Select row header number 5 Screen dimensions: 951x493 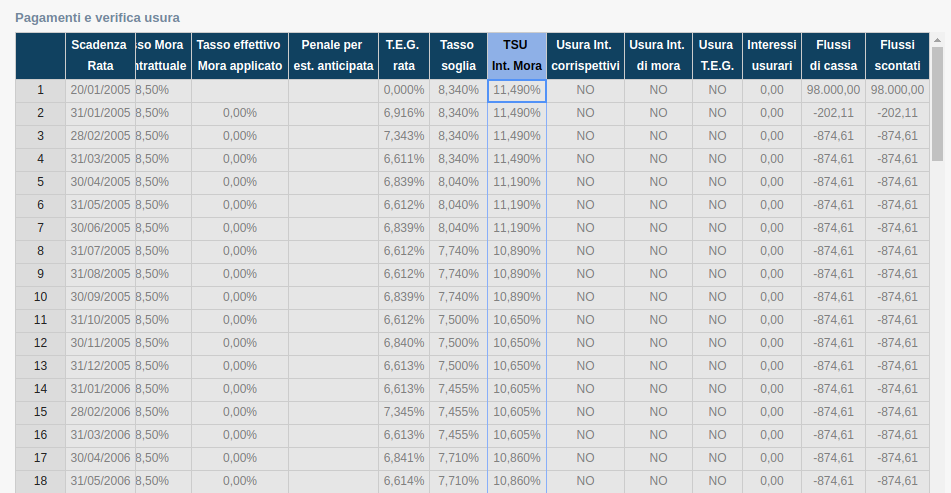tap(40, 182)
